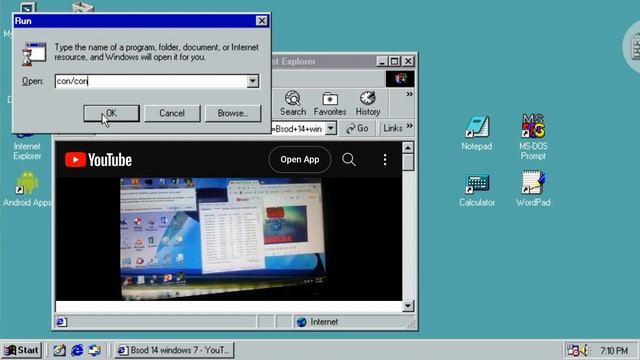This screenshot has height=360, width=640.
Task: Select the Notepad desktop icon
Action: pyautogui.click(x=477, y=133)
